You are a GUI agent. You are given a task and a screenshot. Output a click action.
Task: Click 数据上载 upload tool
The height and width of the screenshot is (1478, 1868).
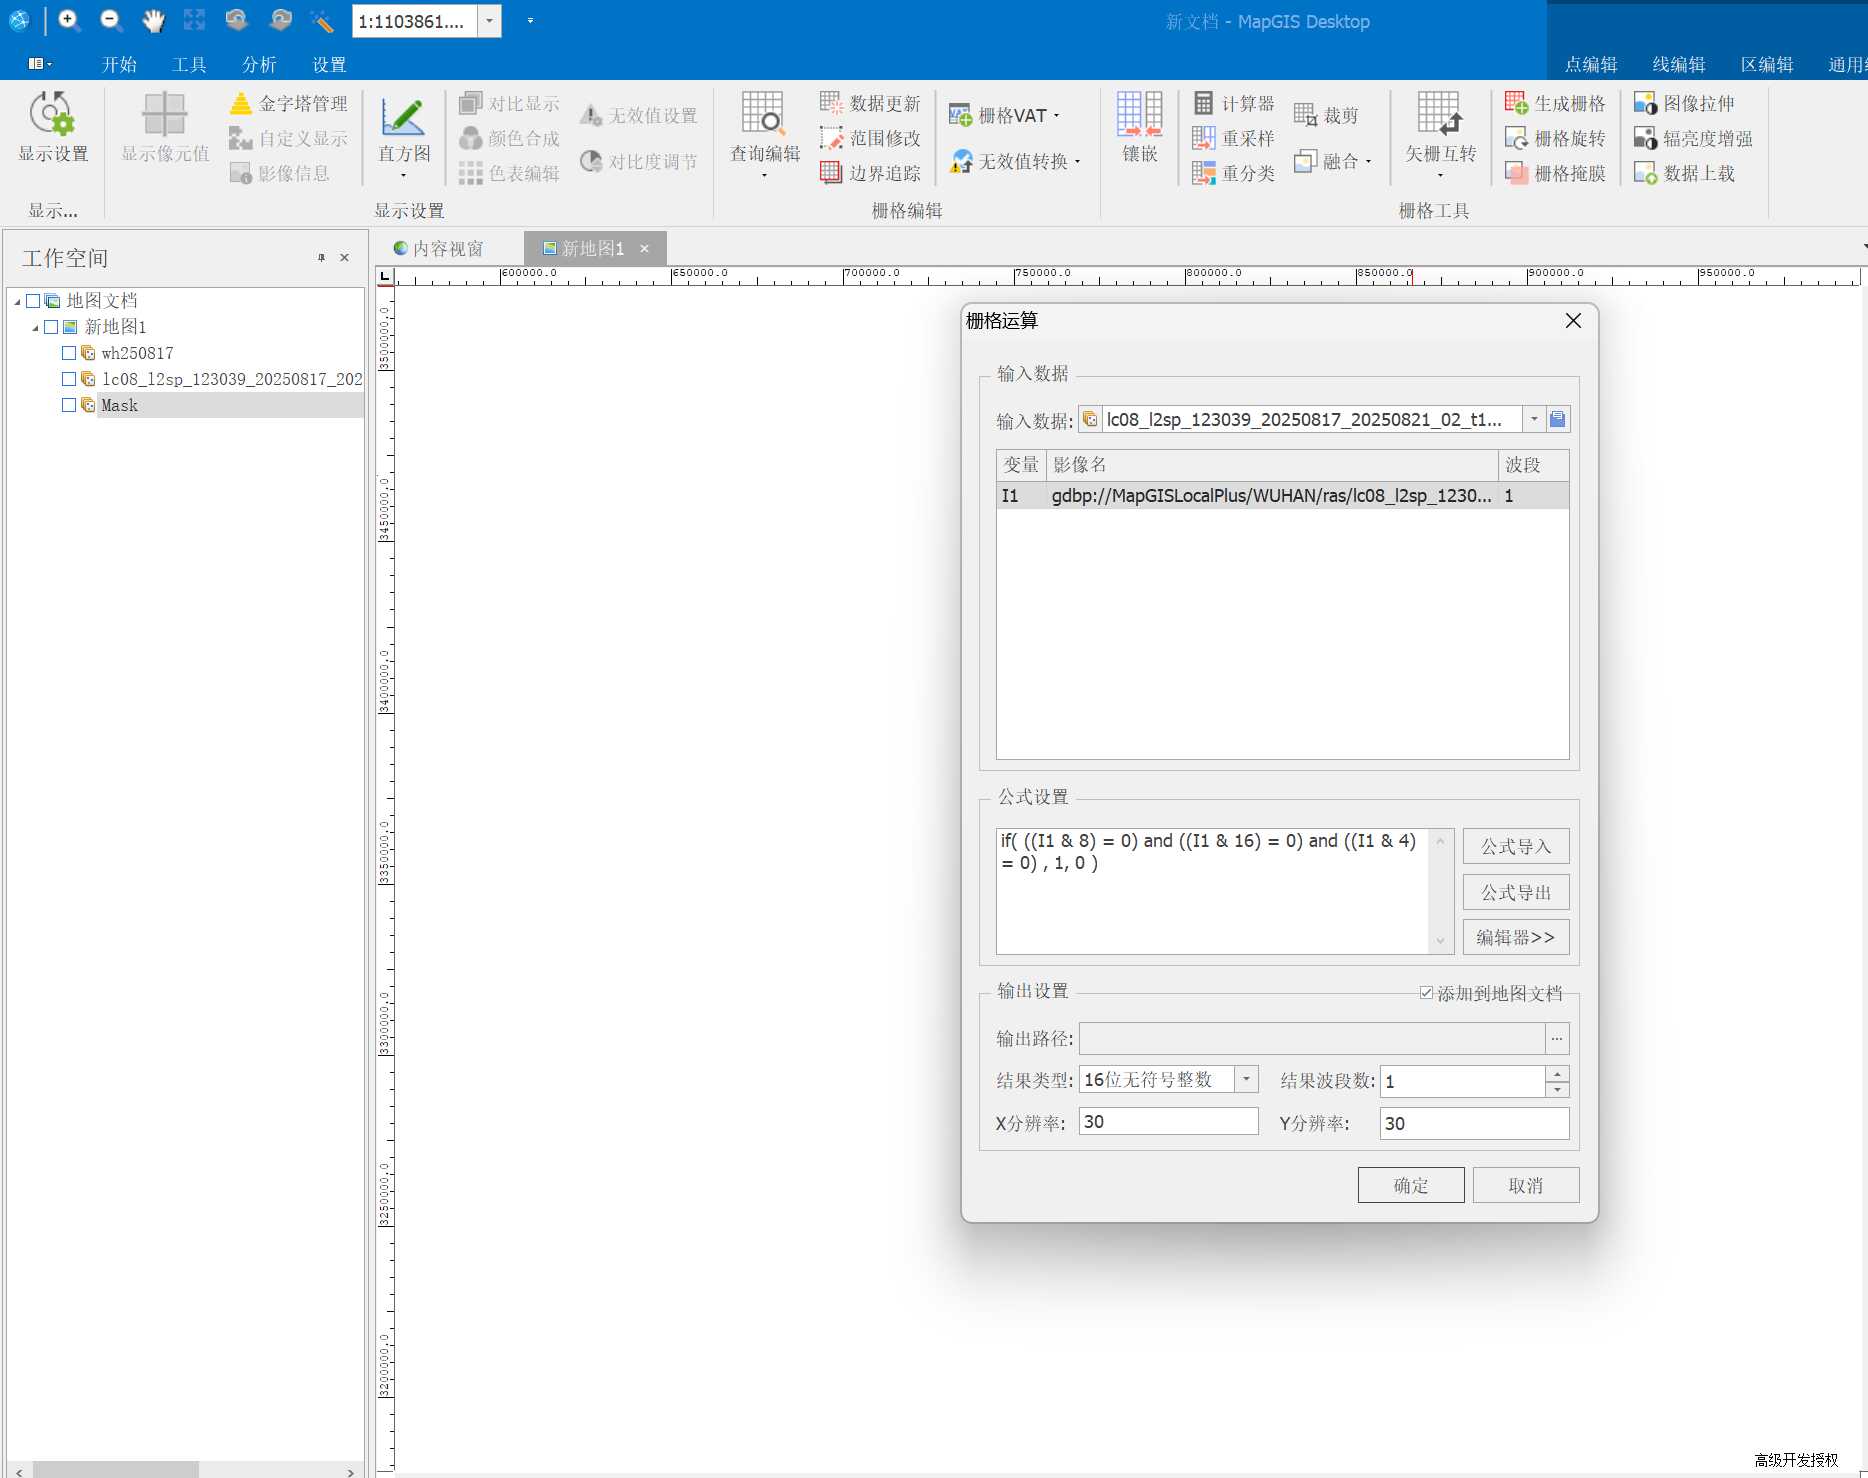coord(1685,174)
